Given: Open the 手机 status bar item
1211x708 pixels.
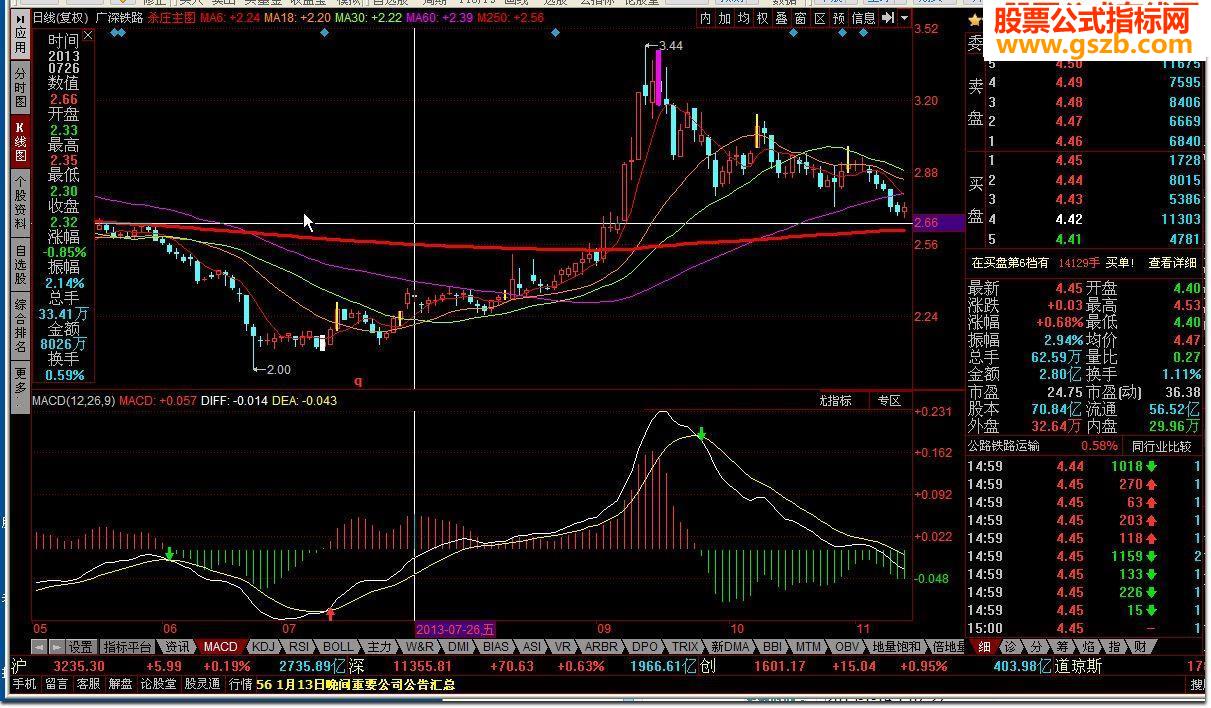Looking at the screenshot, I should pos(24,684).
